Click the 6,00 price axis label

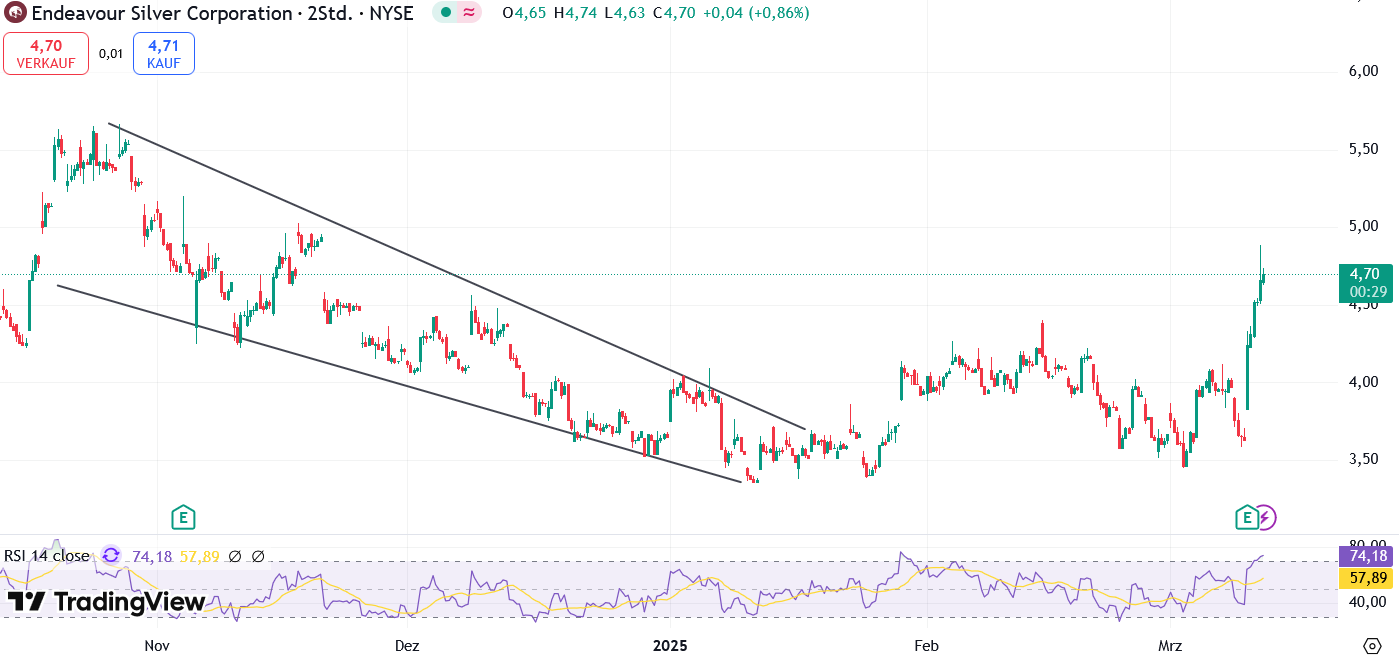[x=1364, y=71]
